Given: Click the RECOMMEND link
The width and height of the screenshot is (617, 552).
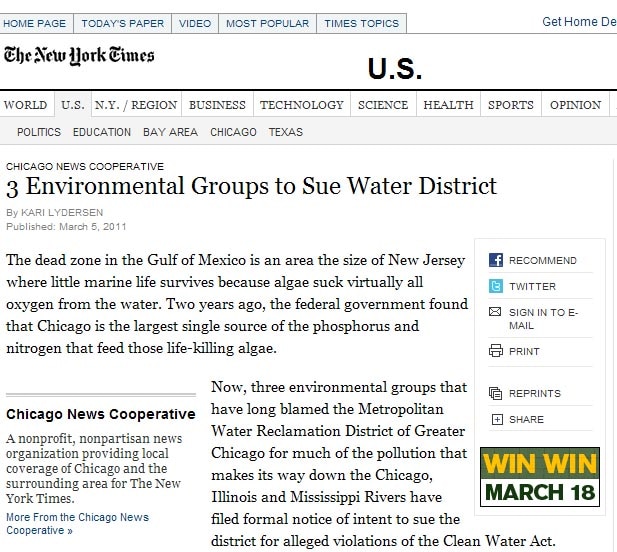Looking at the screenshot, I should 543,260.
